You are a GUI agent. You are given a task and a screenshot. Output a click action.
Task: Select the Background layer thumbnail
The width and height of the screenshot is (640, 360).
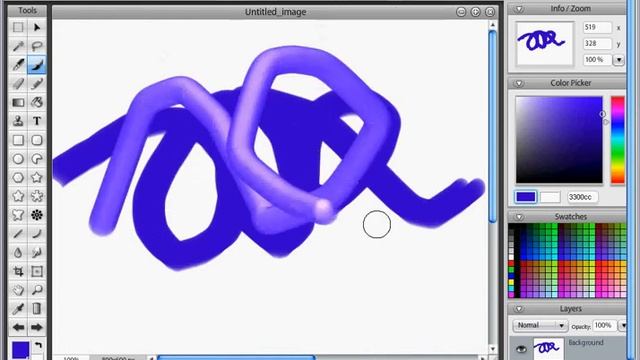tap(549, 348)
